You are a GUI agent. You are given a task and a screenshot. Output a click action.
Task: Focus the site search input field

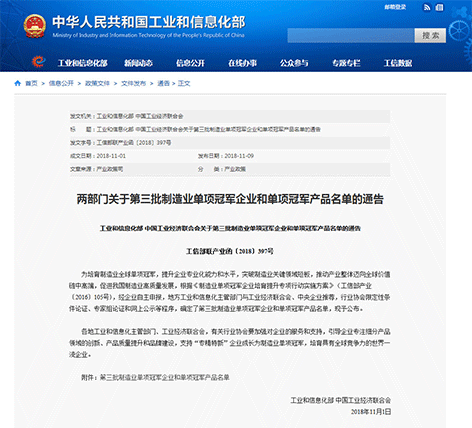(351, 35)
